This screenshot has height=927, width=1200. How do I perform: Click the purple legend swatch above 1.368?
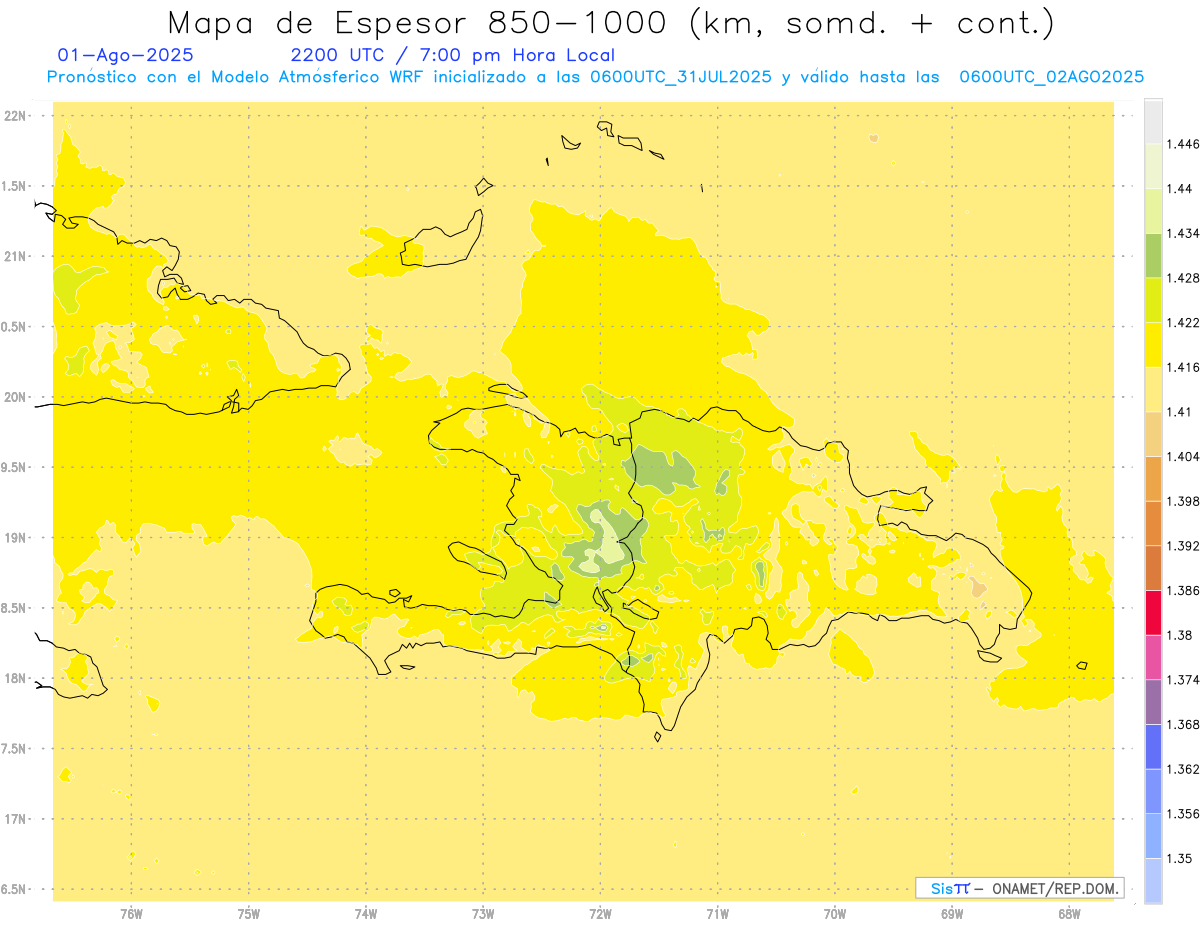pyautogui.click(x=1153, y=702)
